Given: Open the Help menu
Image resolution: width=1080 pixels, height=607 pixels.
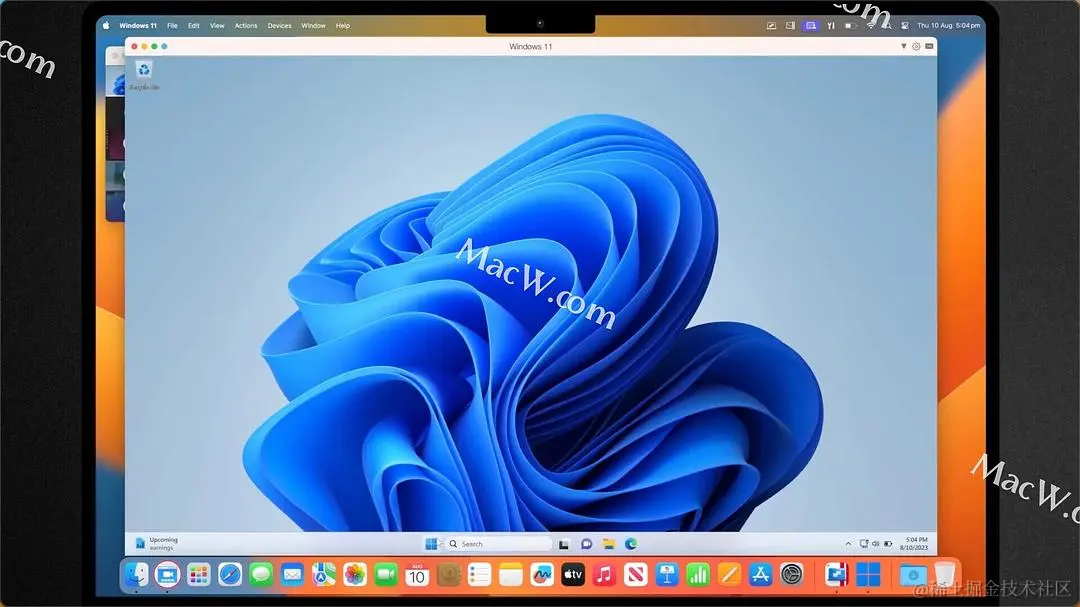Looking at the screenshot, I should pyautogui.click(x=342, y=25).
